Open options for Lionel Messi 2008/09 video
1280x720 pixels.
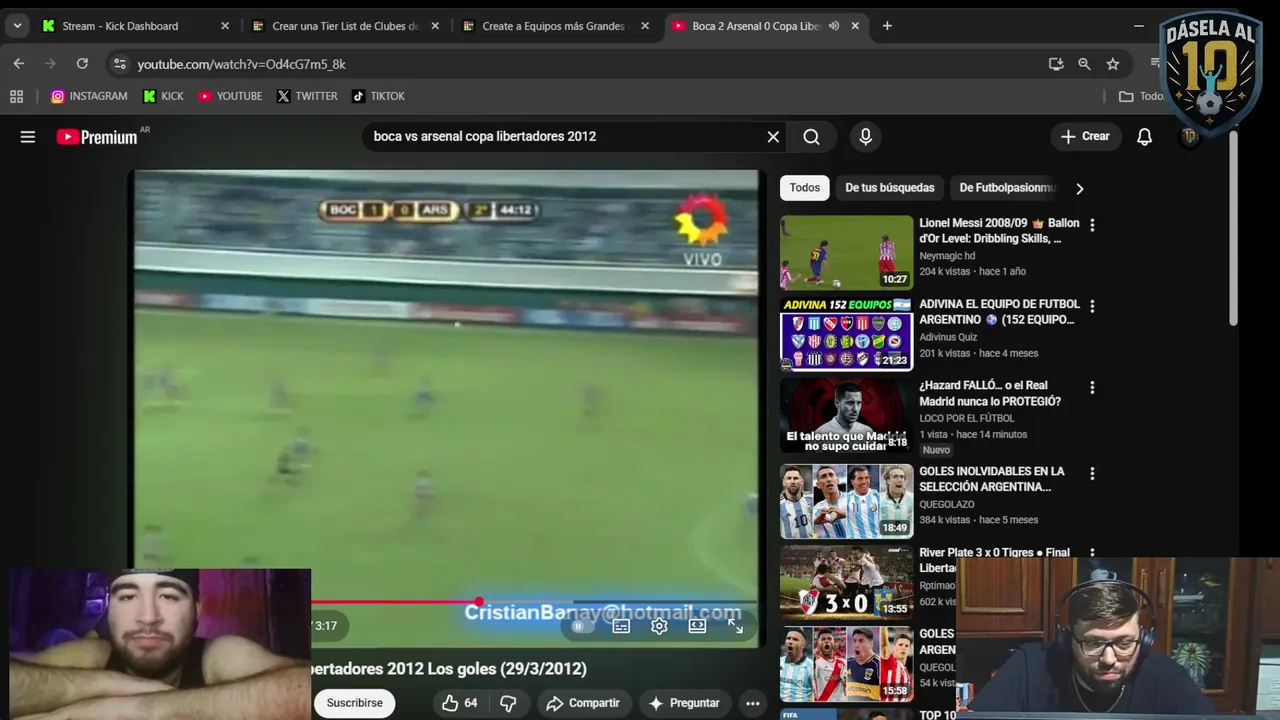coord(1092,225)
